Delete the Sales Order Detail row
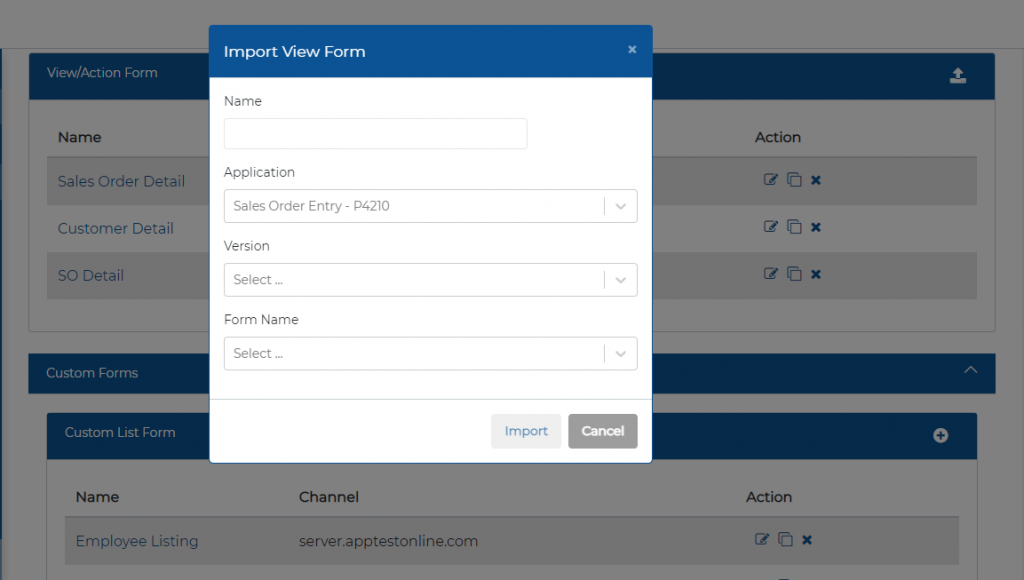This screenshot has height=580, width=1024. (816, 180)
